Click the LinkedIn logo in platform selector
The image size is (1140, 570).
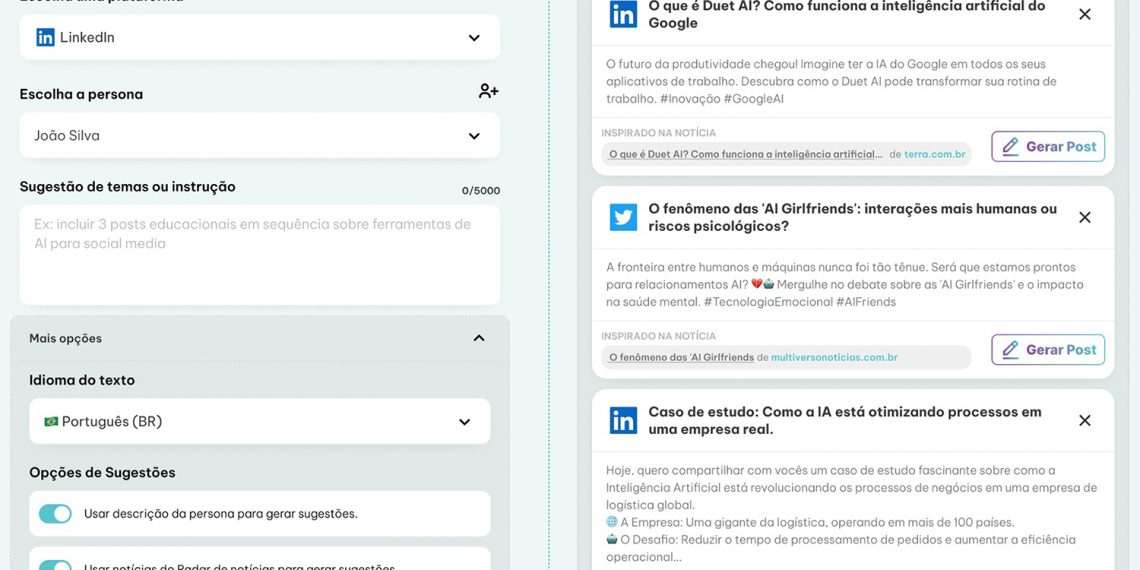coord(45,37)
